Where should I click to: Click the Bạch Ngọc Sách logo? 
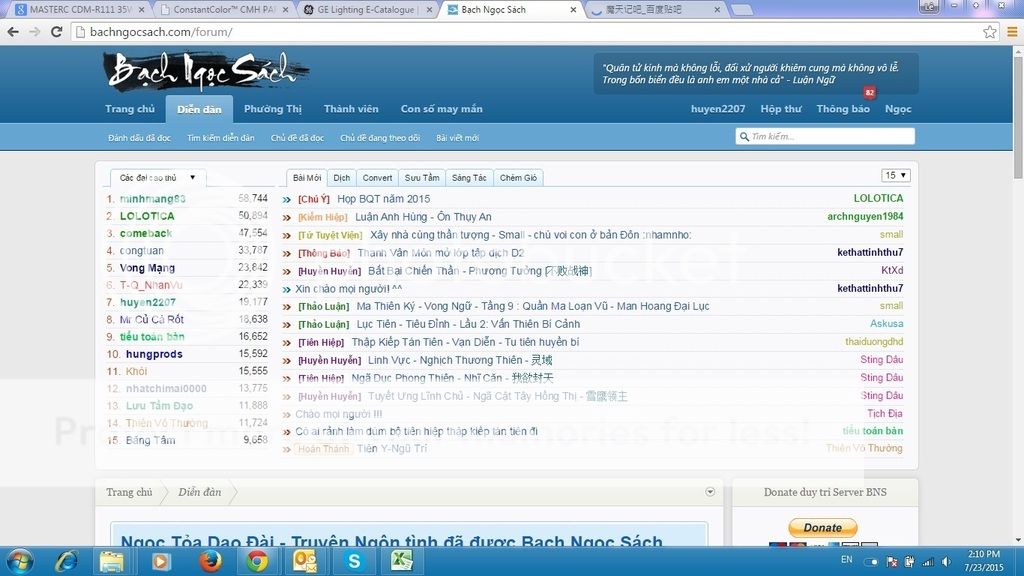tap(206, 71)
